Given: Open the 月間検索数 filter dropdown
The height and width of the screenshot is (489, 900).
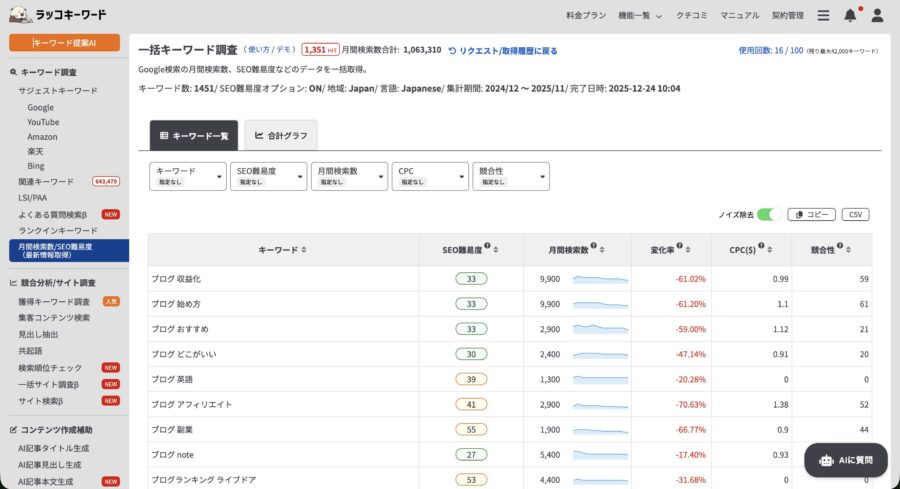Looking at the screenshot, I should click(x=349, y=176).
